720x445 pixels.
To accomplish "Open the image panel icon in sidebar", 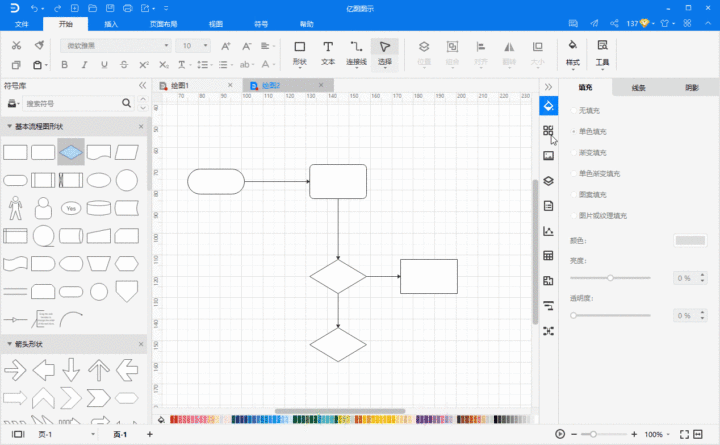I will 548,156.
